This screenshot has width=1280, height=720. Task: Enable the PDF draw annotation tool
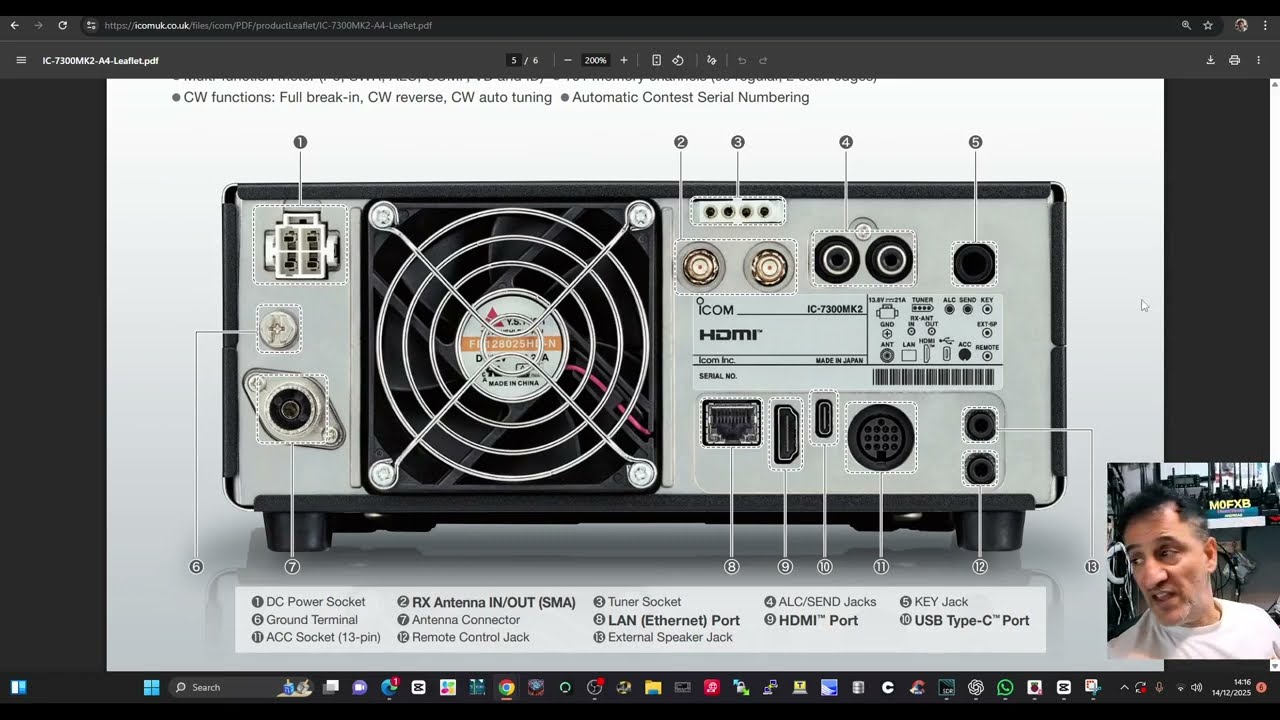tap(711, 60)
